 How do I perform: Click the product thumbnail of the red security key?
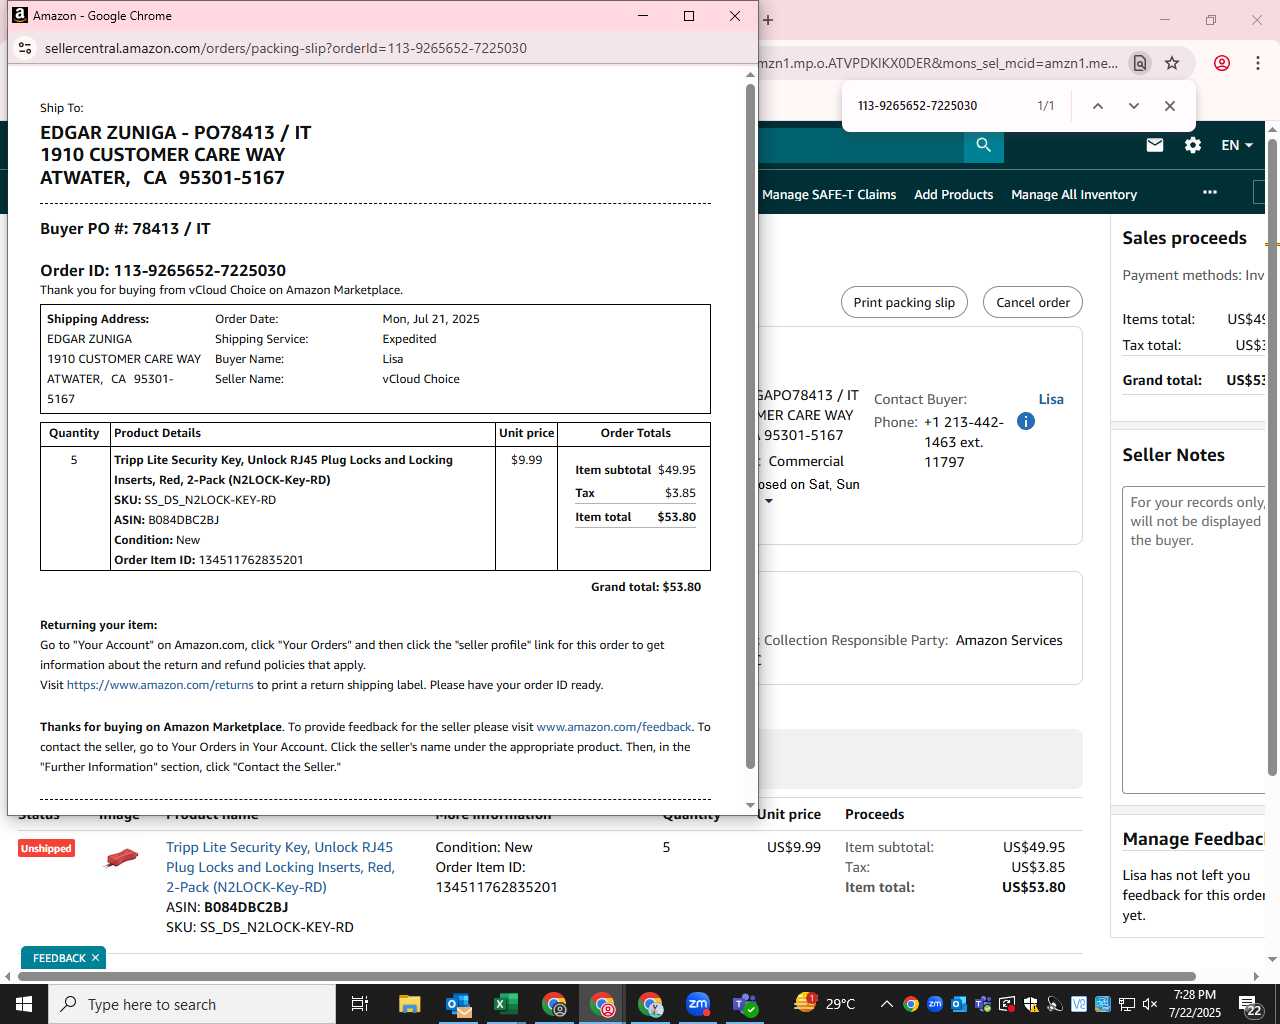121,858
